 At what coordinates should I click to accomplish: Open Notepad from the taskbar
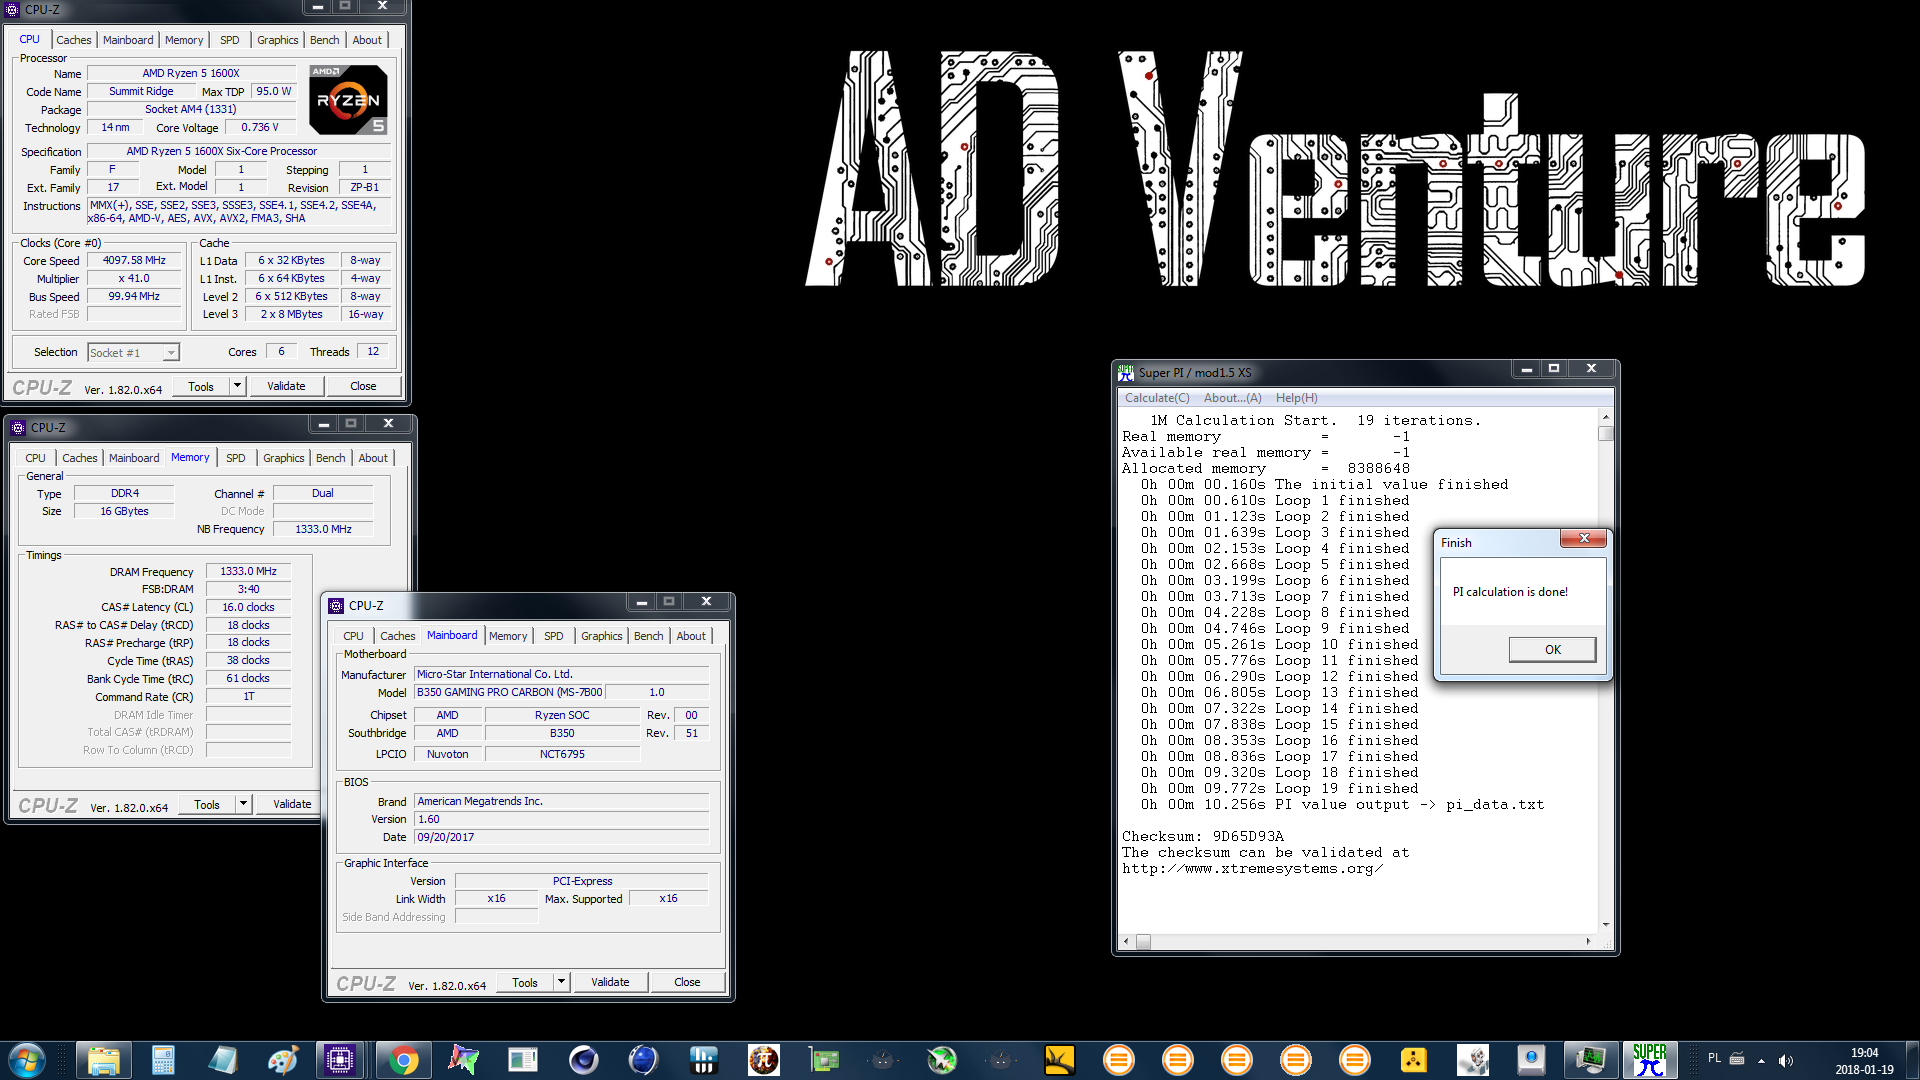click(x=222, y=1060)
